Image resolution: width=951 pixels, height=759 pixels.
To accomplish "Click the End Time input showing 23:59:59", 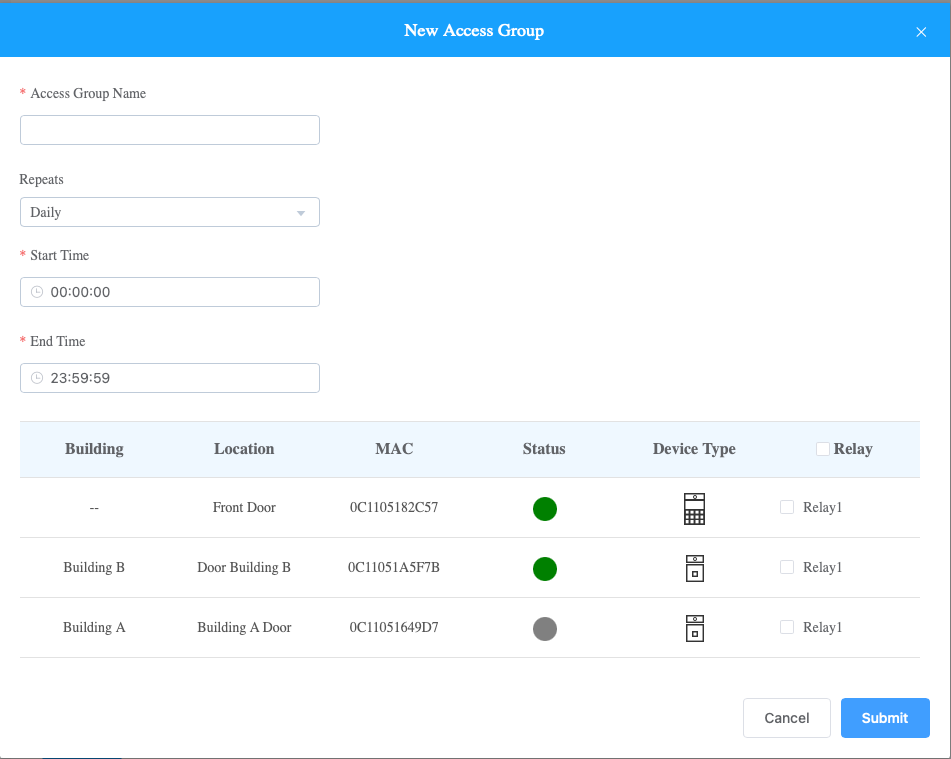I will [x=169, y=377].
